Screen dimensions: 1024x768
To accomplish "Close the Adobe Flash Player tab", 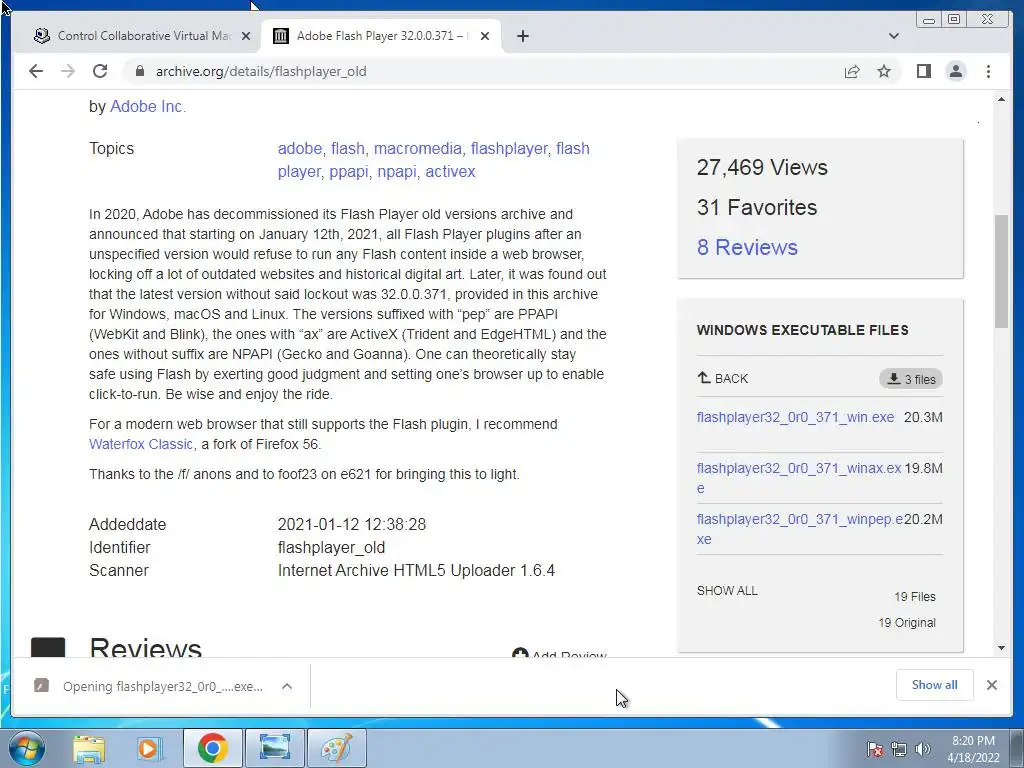I will [x=485, y=36].
